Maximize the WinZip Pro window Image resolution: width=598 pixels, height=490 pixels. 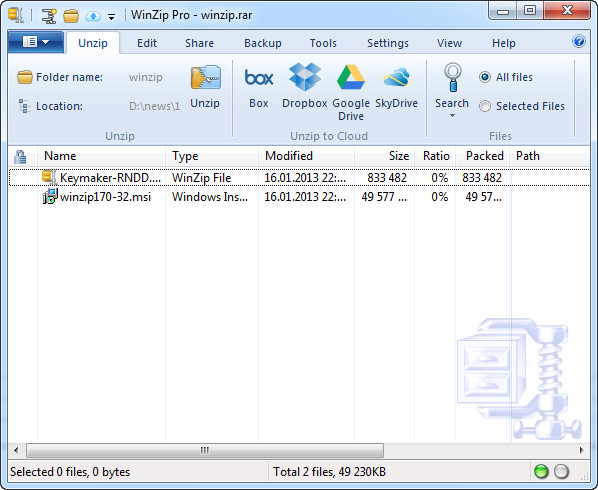[x=530, y=11]
